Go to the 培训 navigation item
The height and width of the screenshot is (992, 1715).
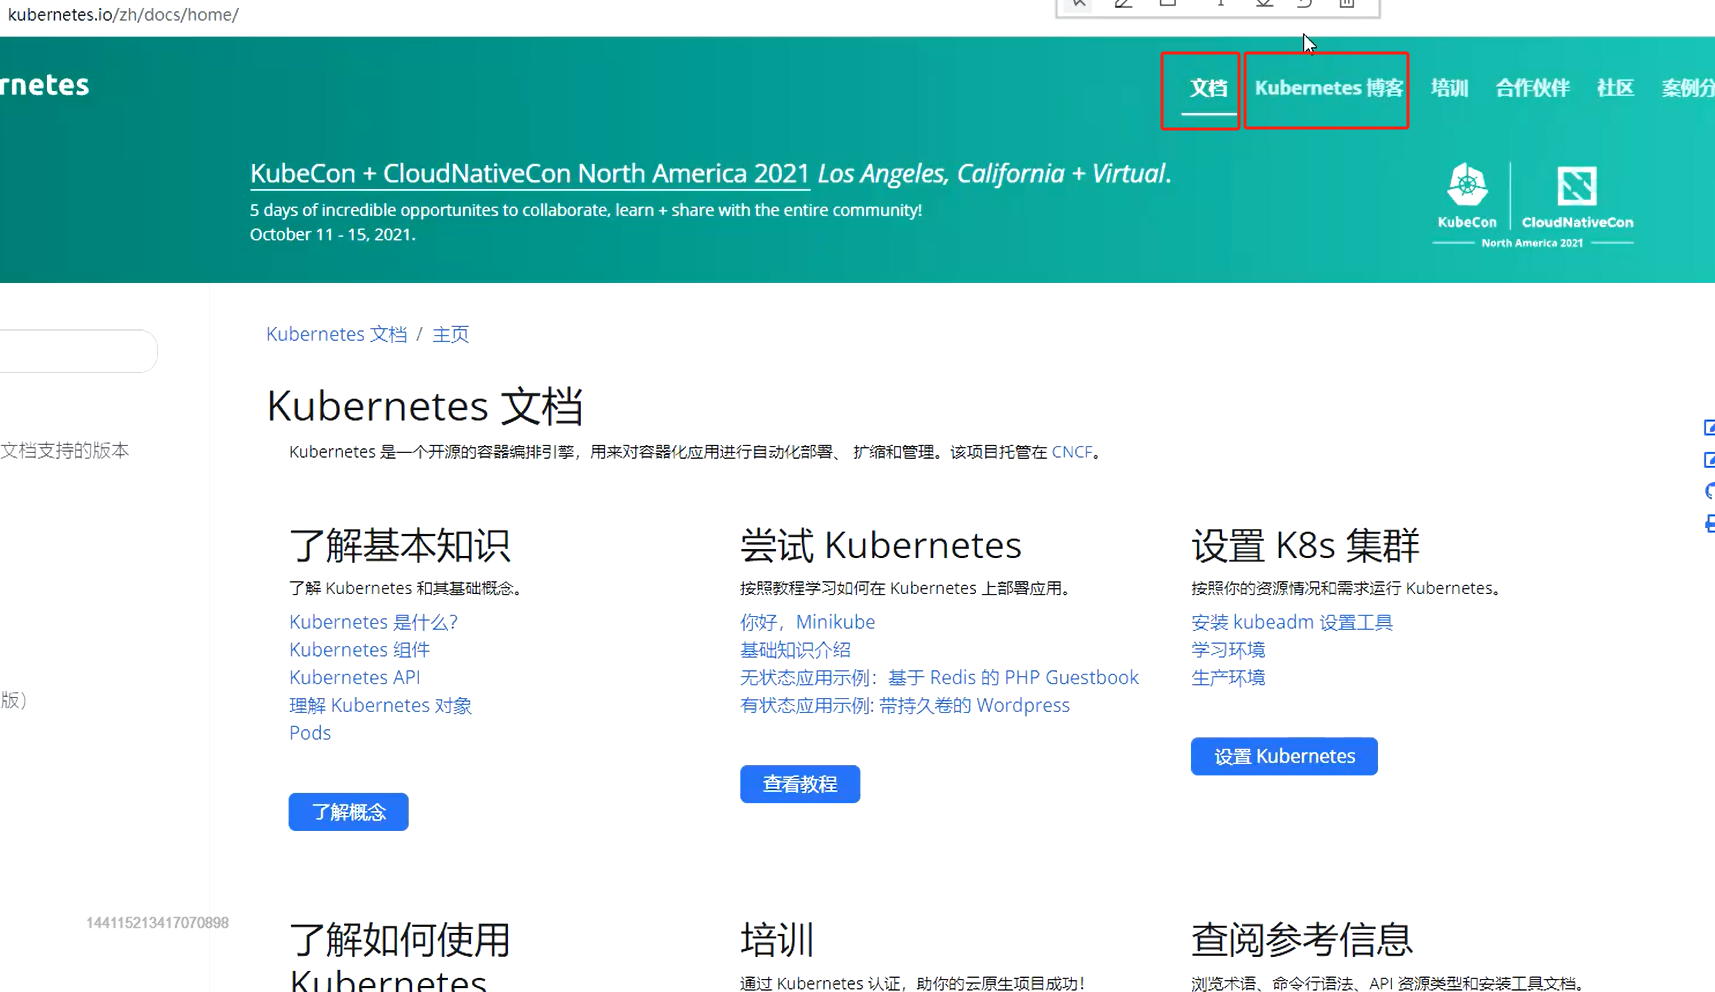point(1449,88)
